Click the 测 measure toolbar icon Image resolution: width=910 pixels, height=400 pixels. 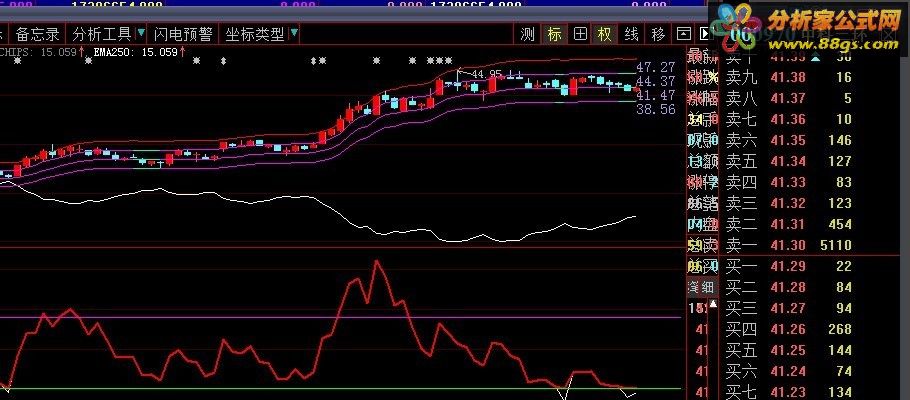pos(527,34)
